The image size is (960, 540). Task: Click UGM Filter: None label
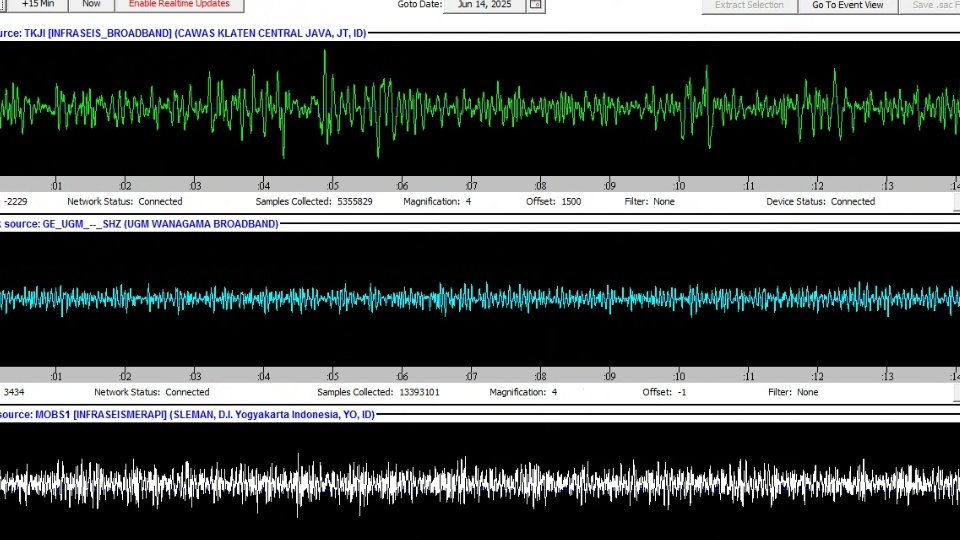[x=793, y=392]
